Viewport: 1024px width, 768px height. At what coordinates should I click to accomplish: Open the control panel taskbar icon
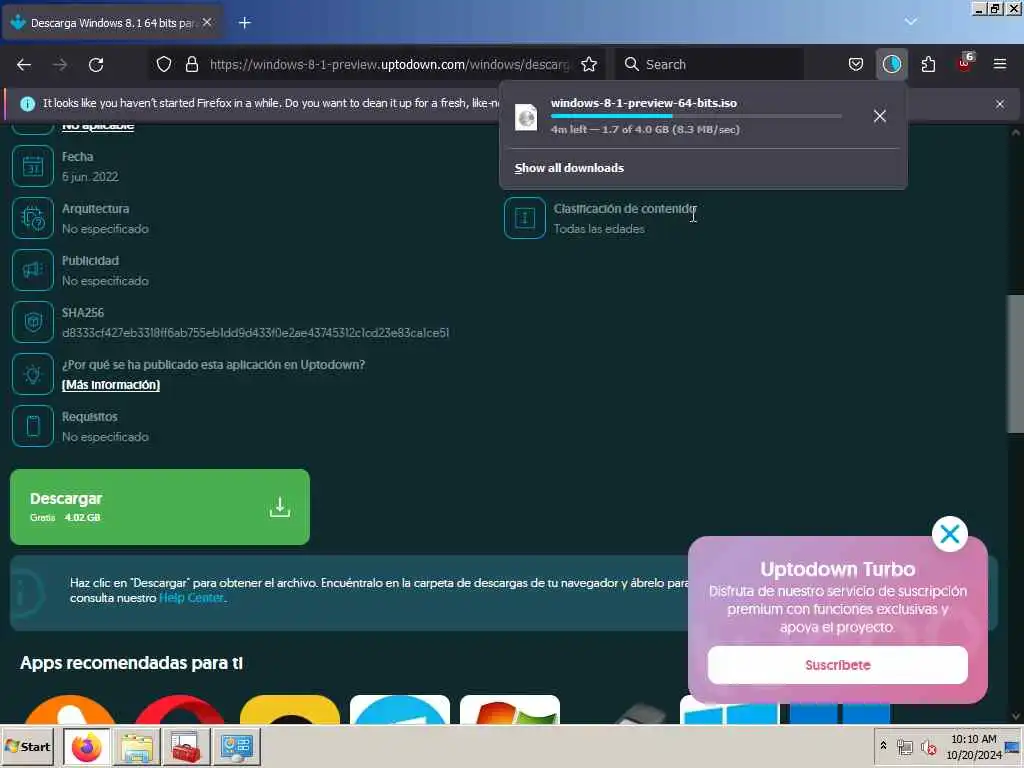(x=236, y=746)
